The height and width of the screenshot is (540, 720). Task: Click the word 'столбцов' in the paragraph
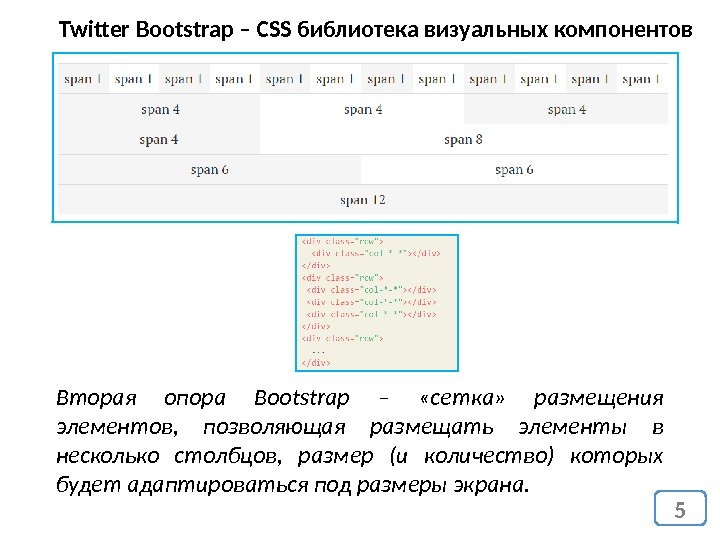click(228, 456)
